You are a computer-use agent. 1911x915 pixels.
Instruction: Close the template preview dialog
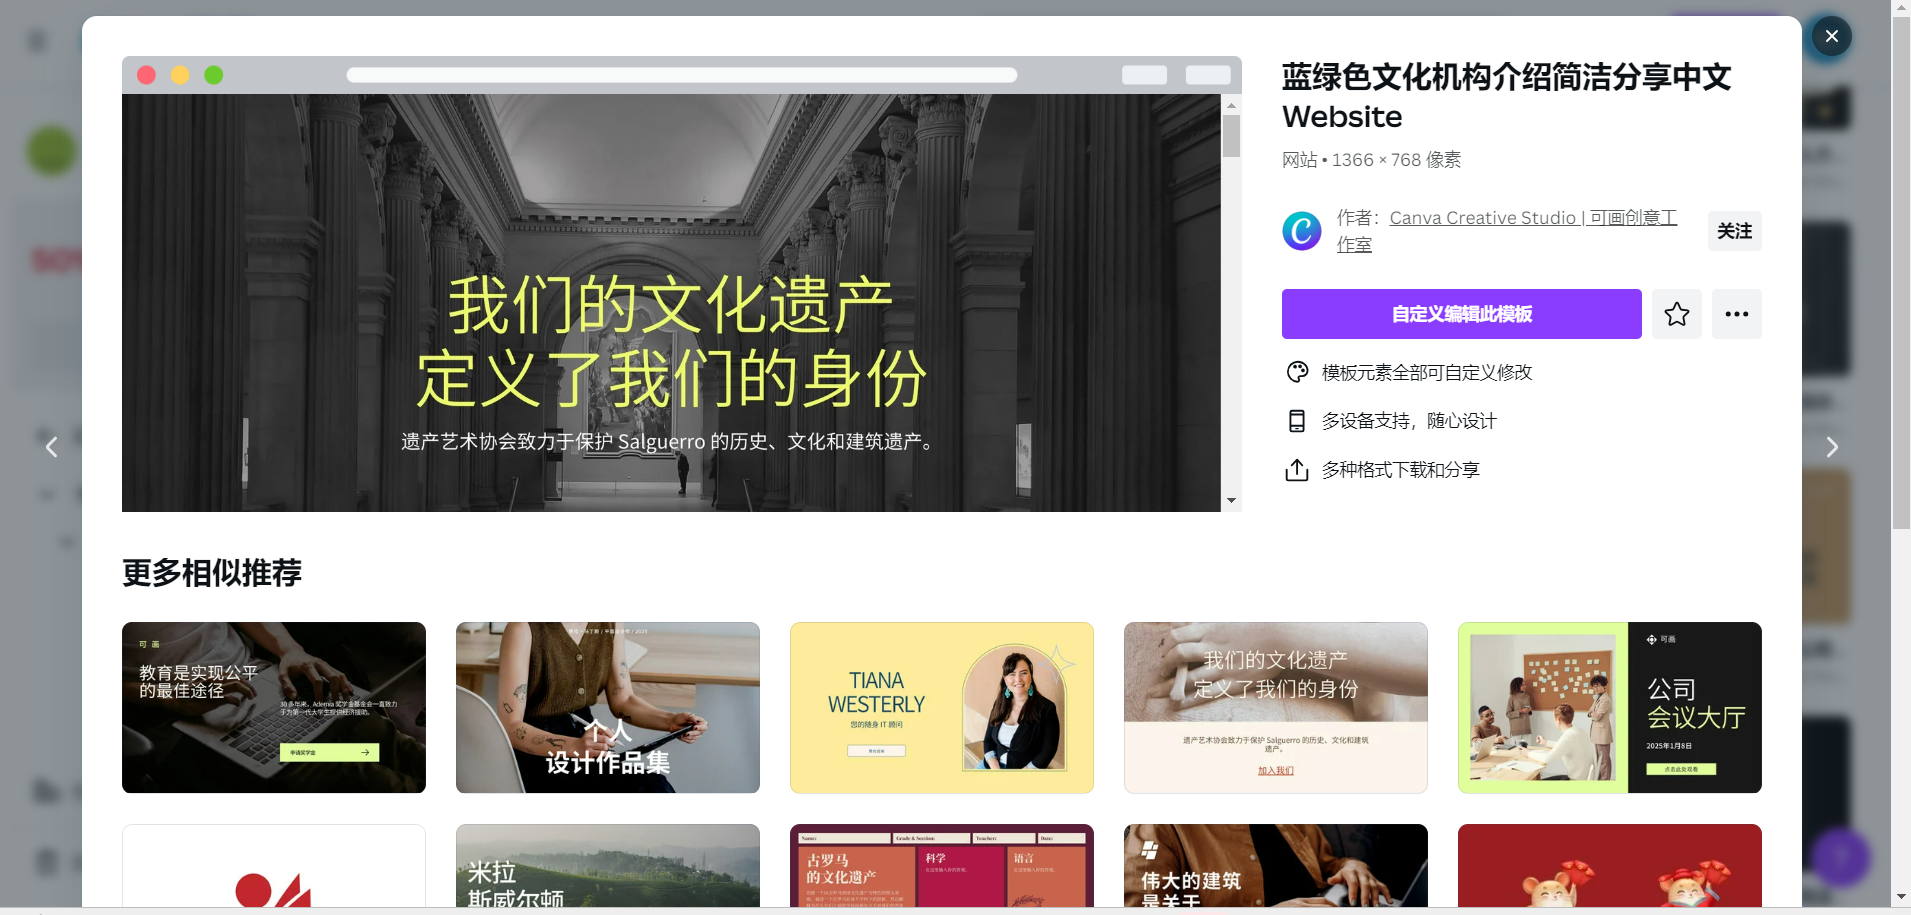tap(1831, 37)
